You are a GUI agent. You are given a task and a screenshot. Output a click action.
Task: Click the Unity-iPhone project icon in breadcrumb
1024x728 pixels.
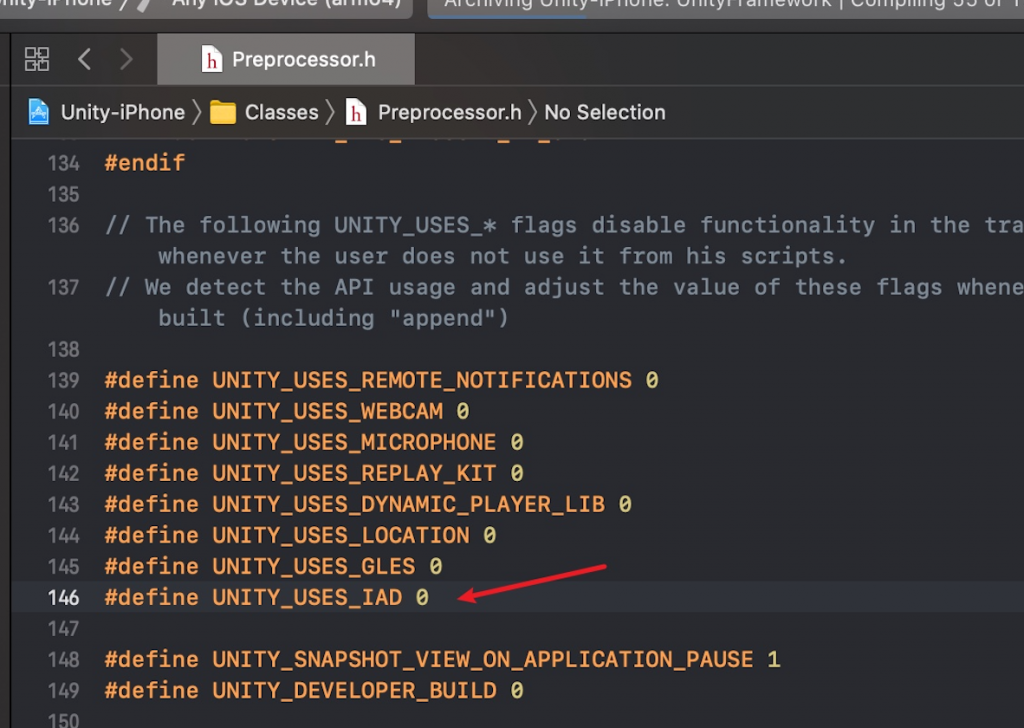coord(39,112)
